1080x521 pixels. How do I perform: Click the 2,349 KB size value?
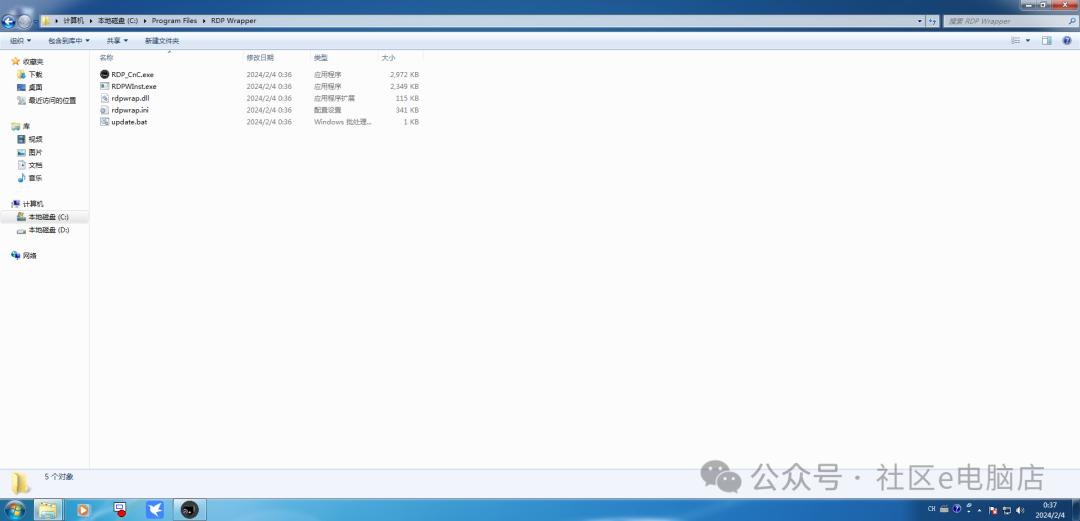pos(404,86)
